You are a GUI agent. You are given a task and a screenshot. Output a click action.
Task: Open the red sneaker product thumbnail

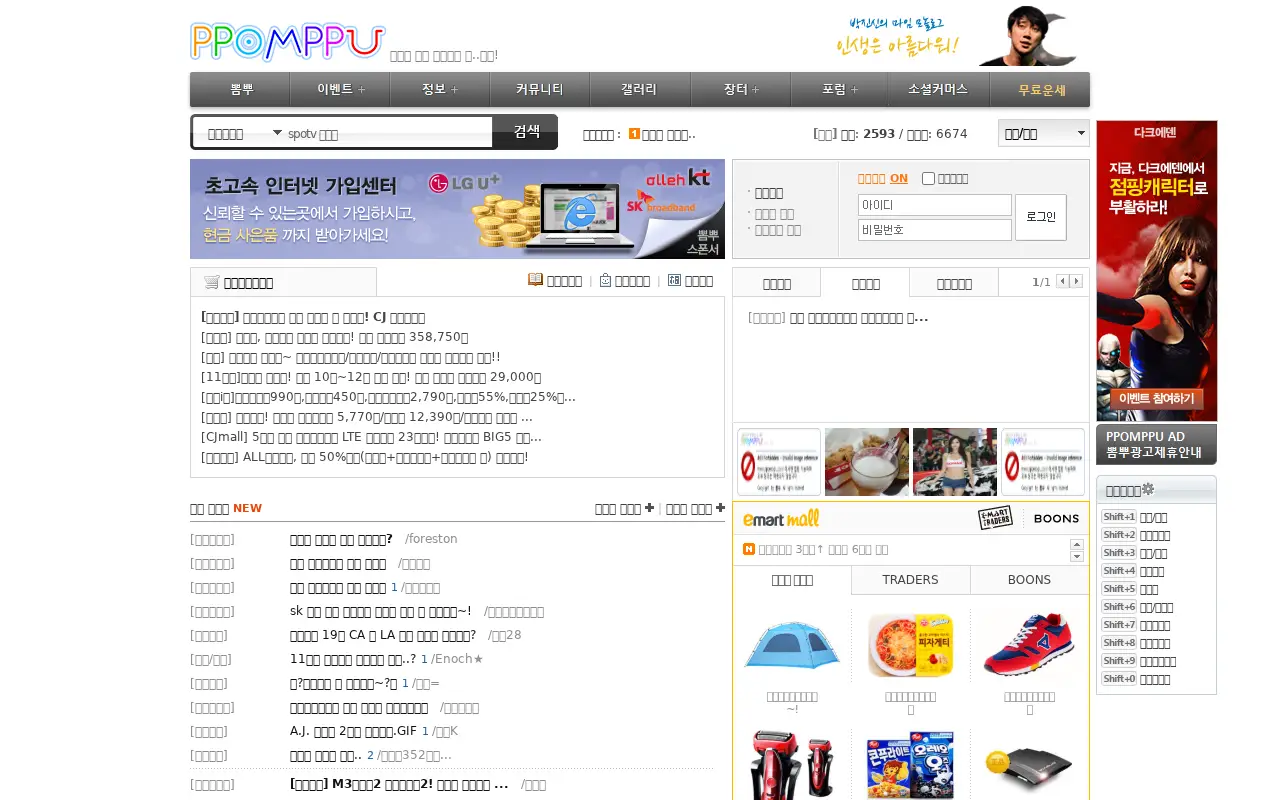(x=1029, y=645)
